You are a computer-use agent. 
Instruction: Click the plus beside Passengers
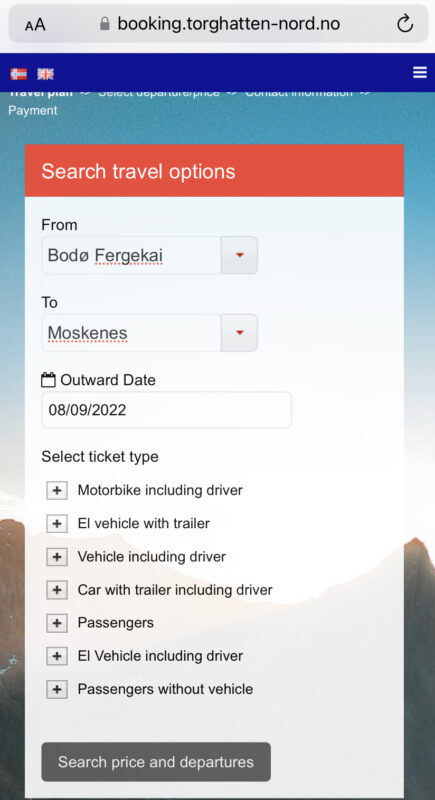tap(57, 623)
